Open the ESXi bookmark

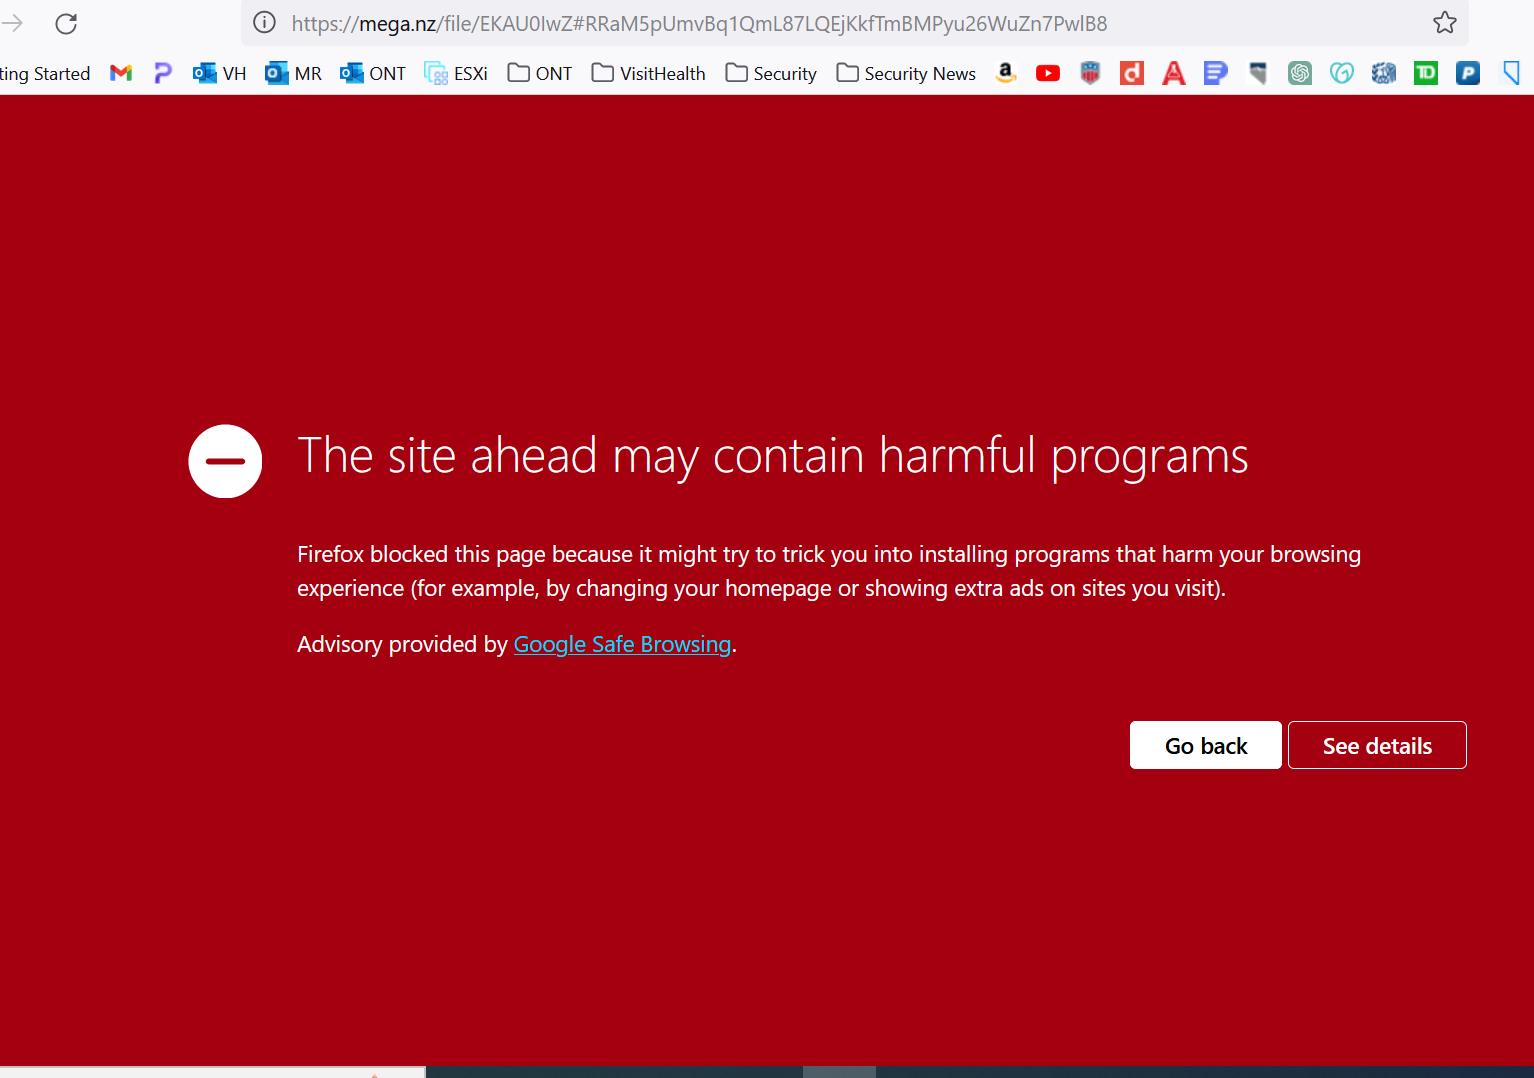(x=456, y=73)
